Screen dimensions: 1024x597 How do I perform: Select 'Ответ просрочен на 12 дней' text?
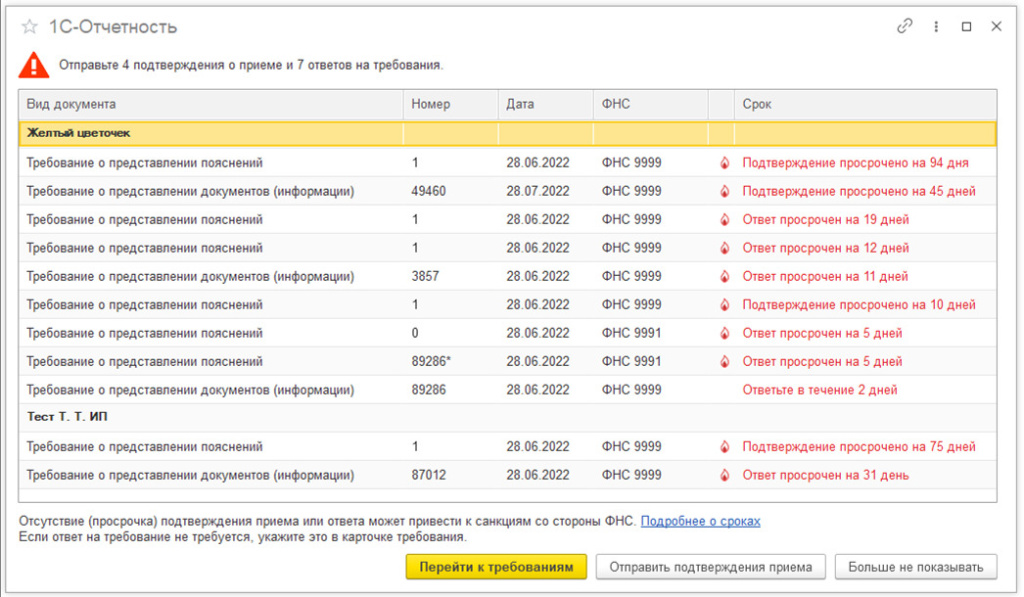tap(825, 248)
